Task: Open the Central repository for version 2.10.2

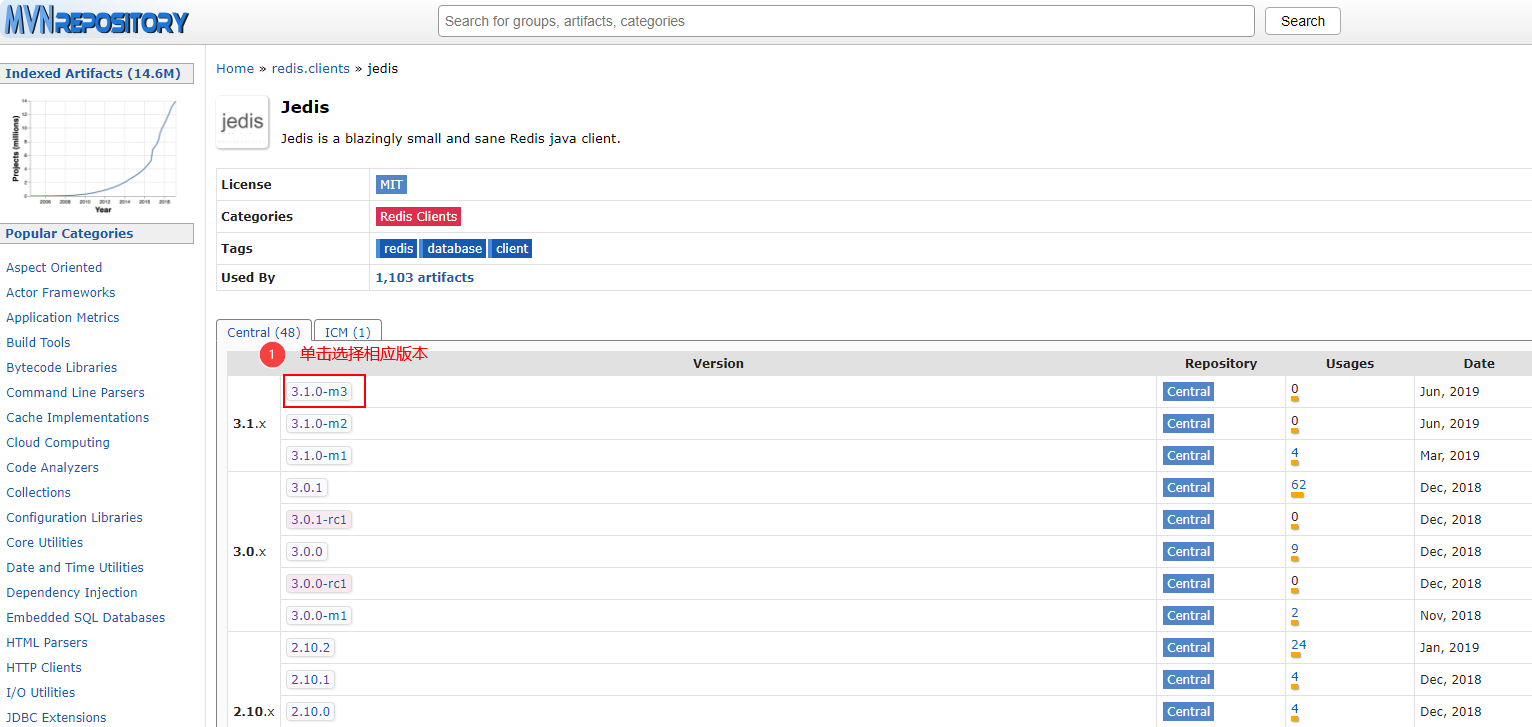Action: click(x=1187, y=647)
